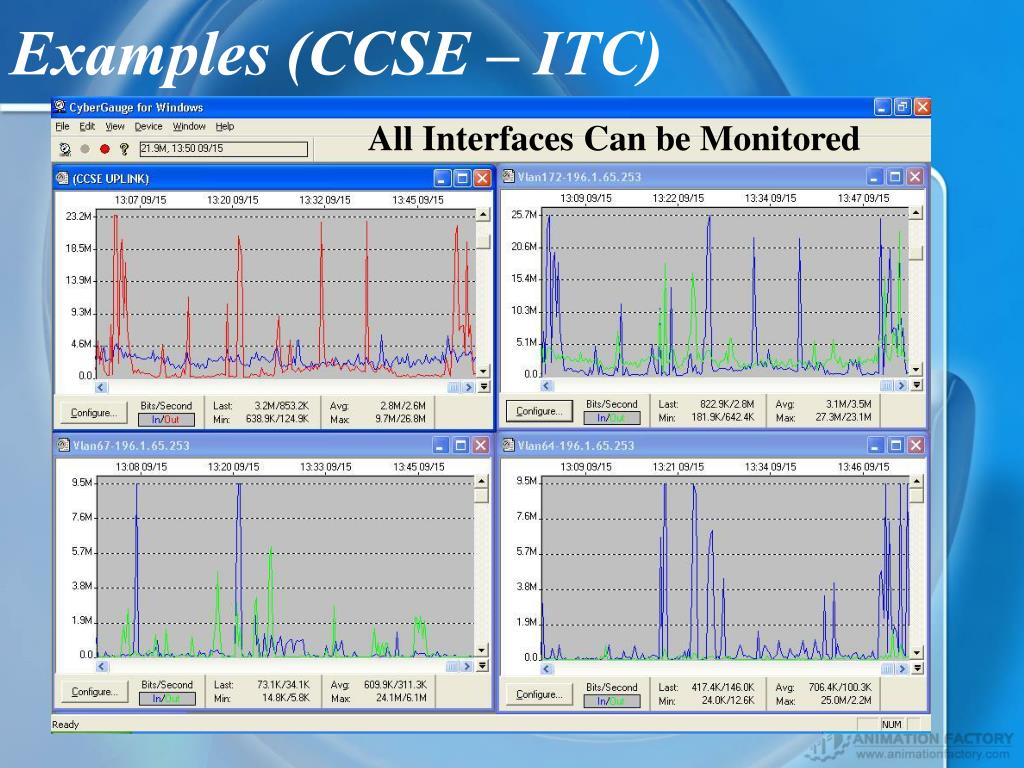Click down scroll arrow in Vlan64 graph
The height and width of the screenshot is (768, 1024).
click(916, 652)
